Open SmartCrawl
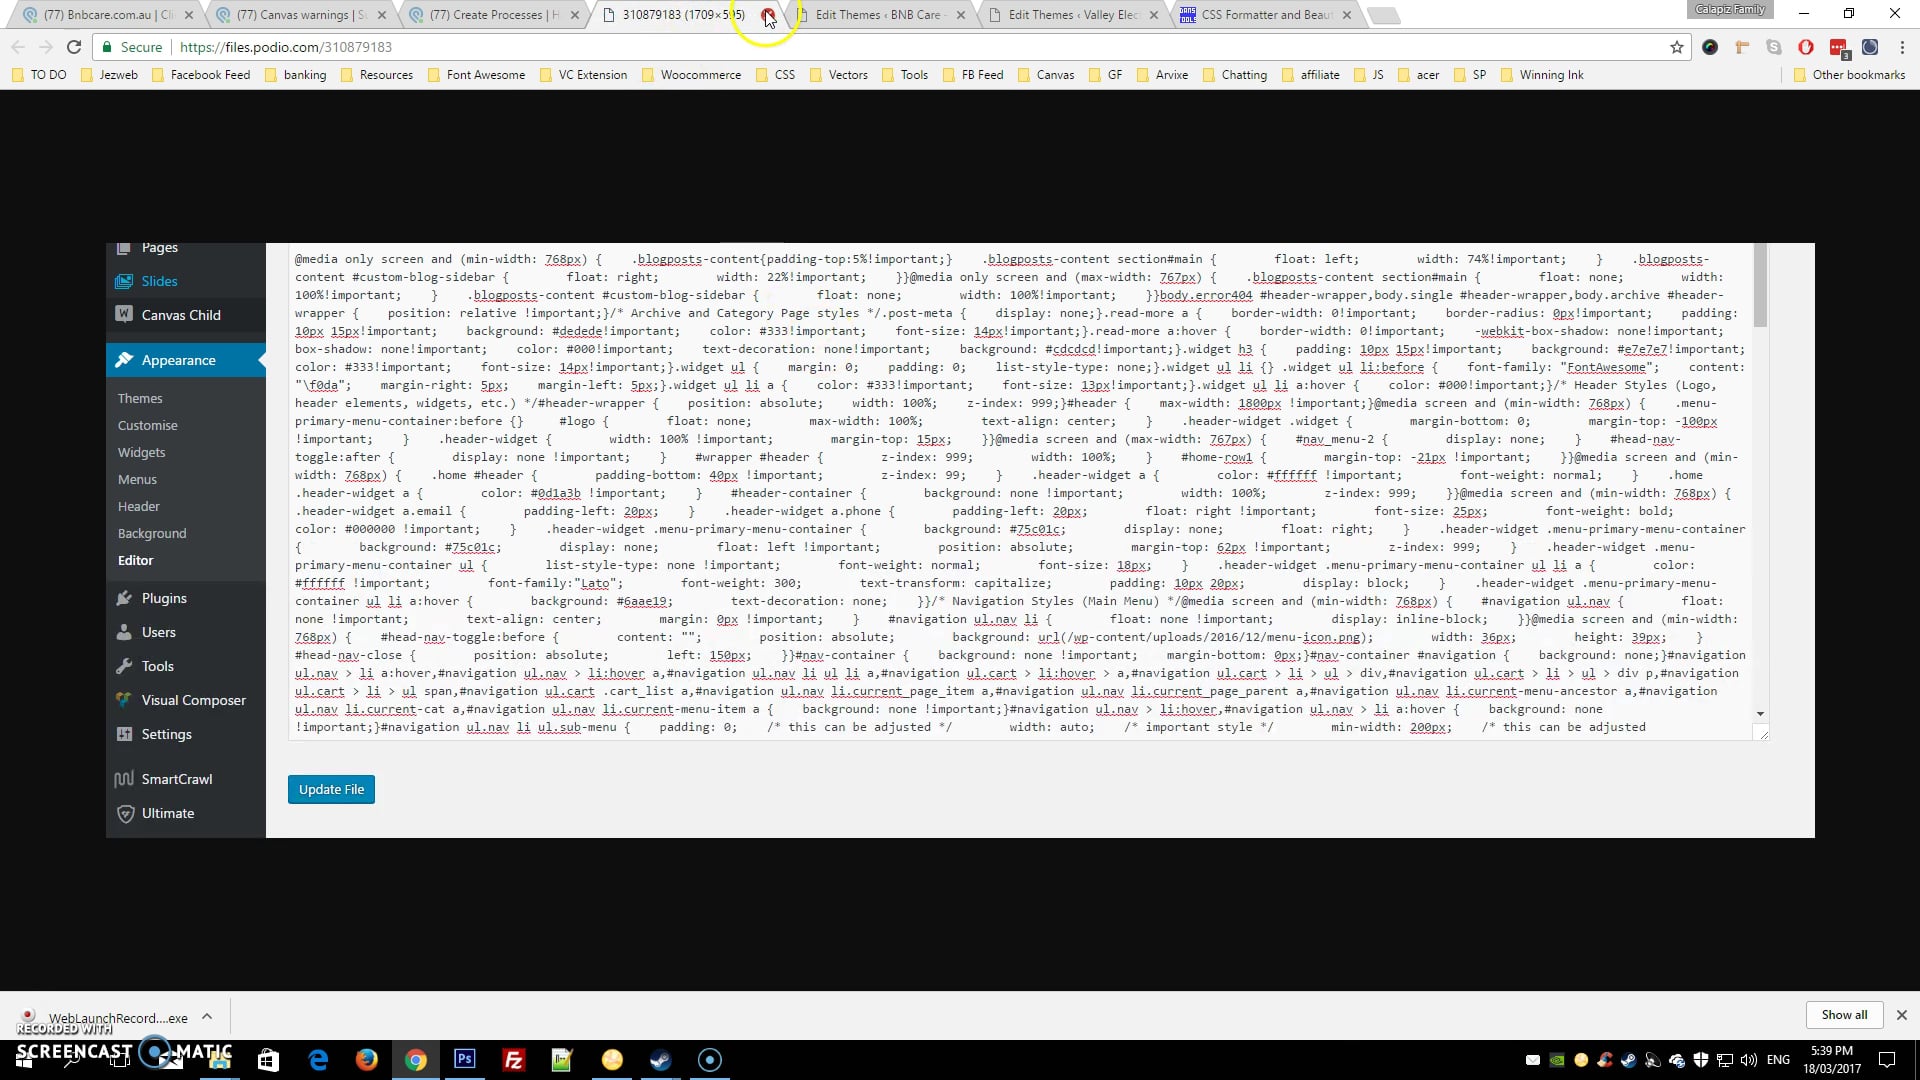 176,778
